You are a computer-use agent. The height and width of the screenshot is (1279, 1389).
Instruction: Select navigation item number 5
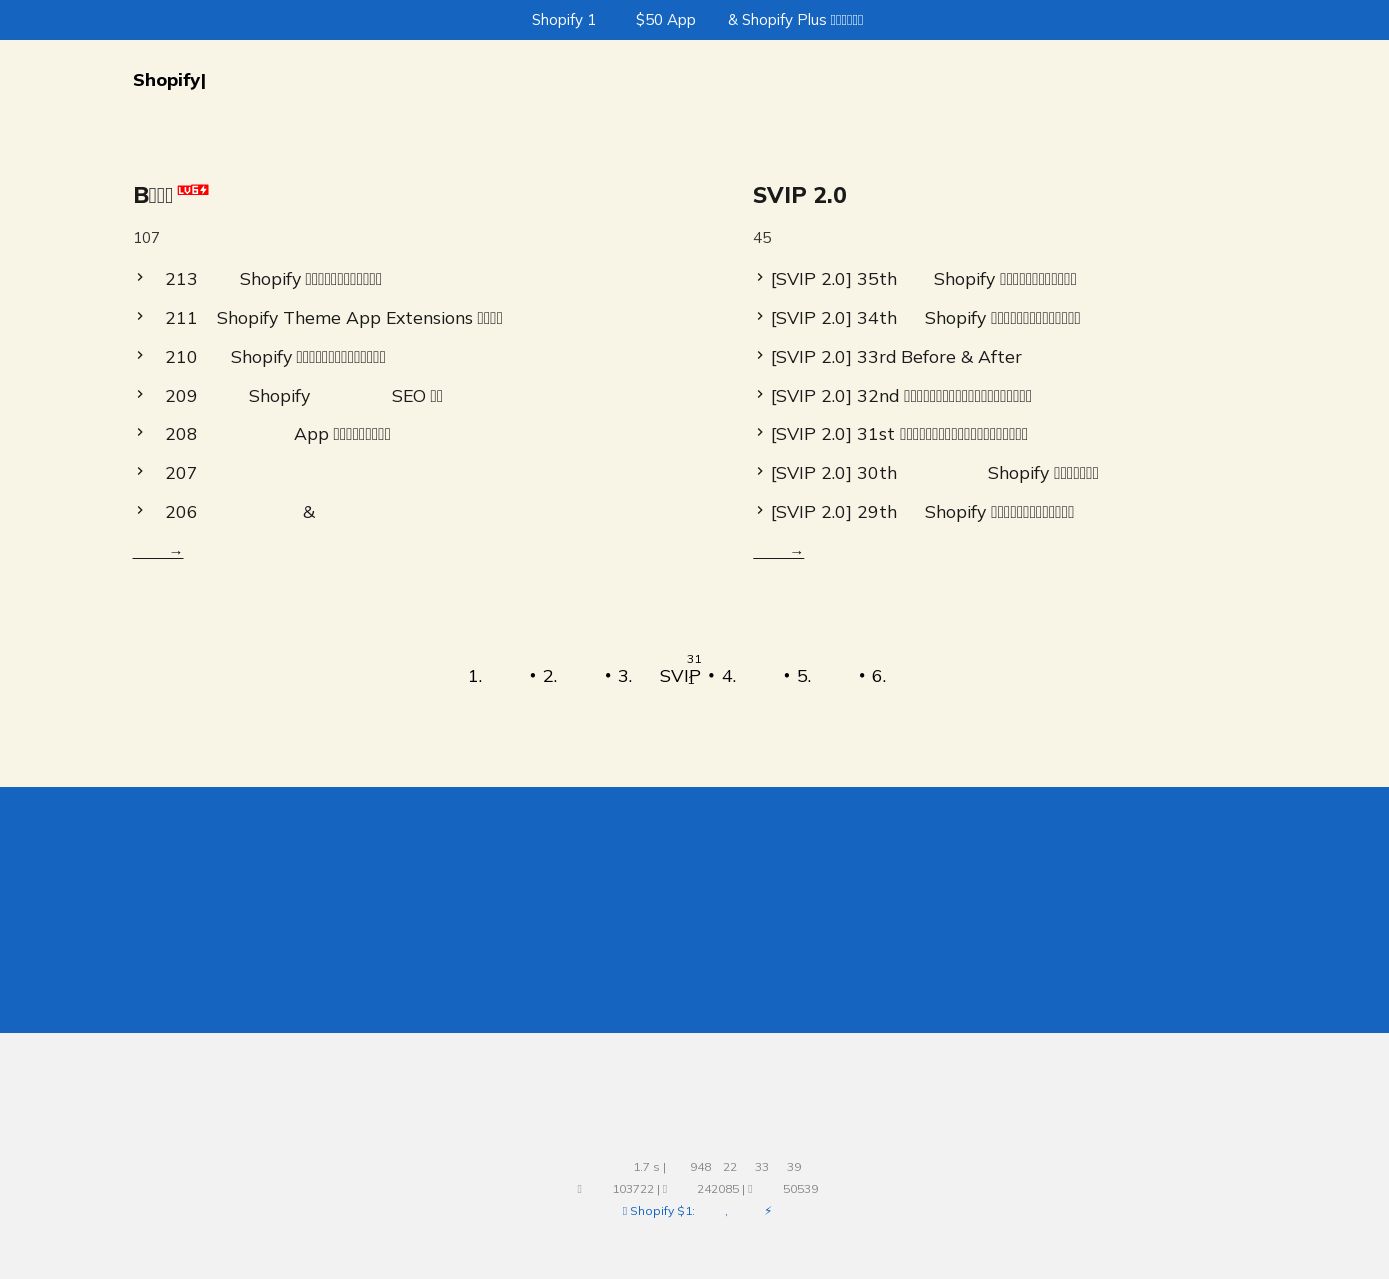(x=825, y=676)
